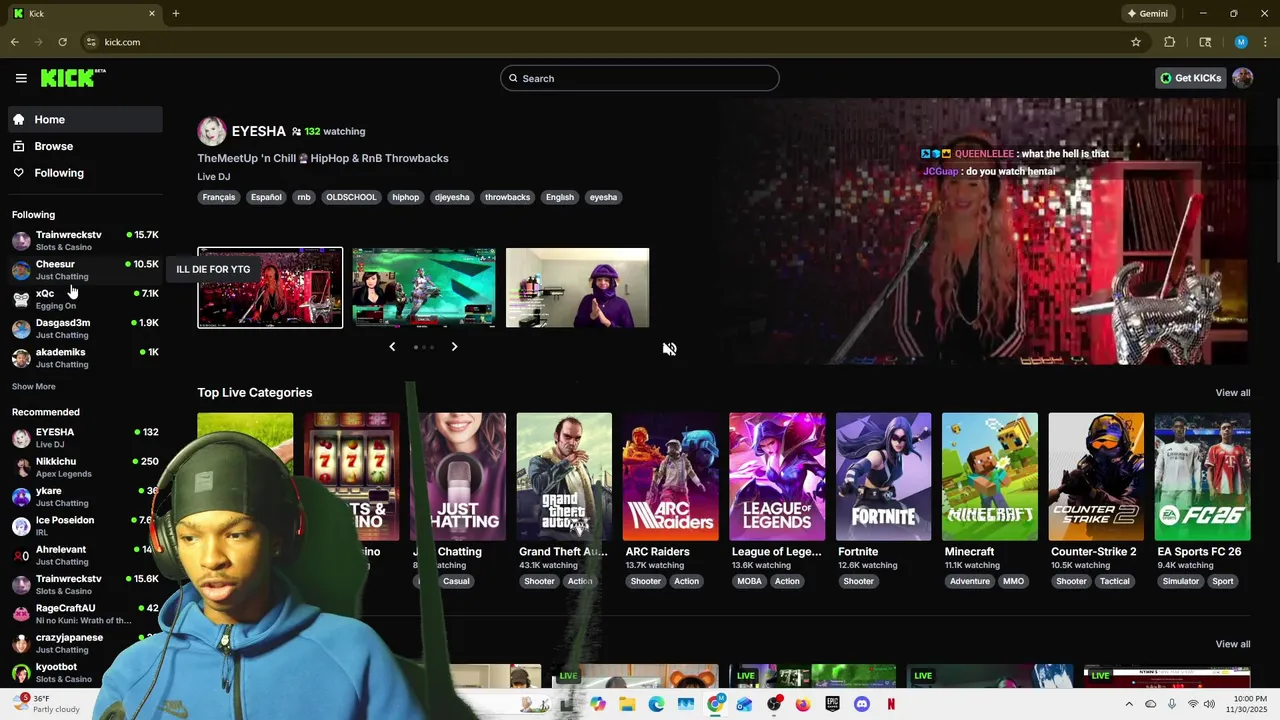This screenshot has height=720, width=1280.
Task: Select the throwbacks tag
Action: pyautogui.click(x=507, y=197)
